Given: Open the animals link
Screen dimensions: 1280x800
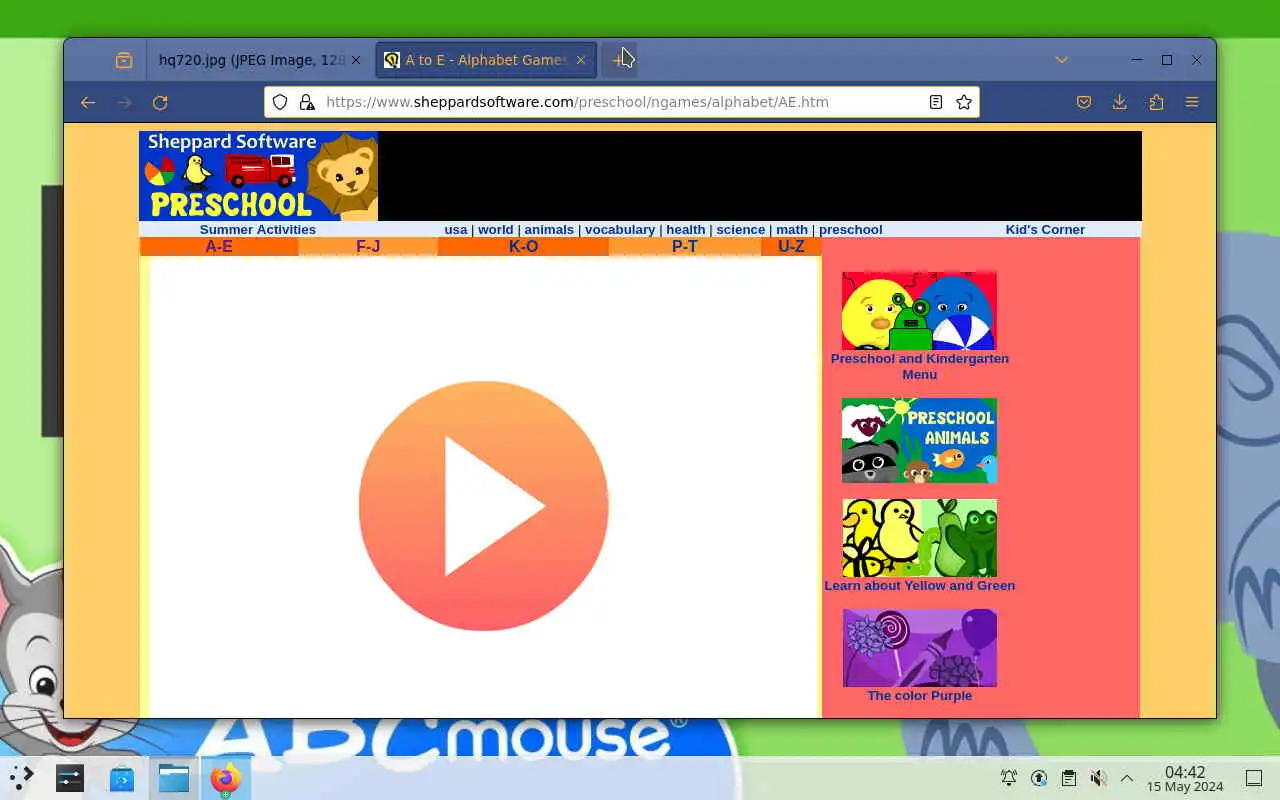Looking at the screenshot, I should (549, 229).
